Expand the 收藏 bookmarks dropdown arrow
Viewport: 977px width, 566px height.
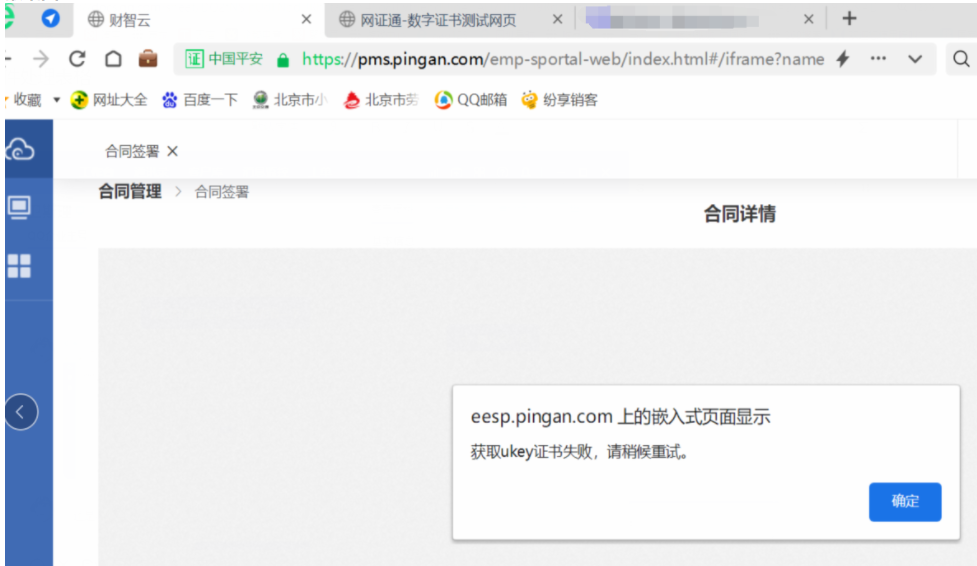click(x=56, y=100)
